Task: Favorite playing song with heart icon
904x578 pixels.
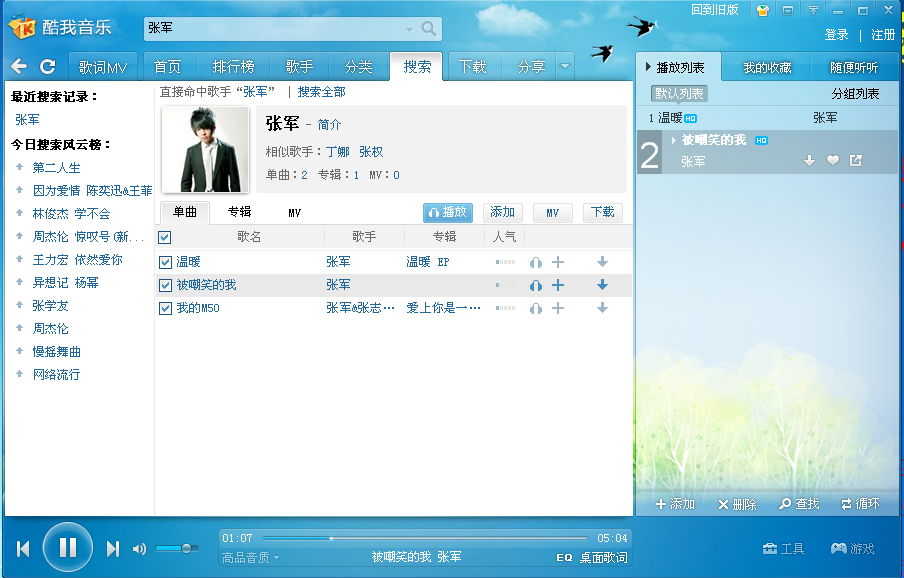Action: (x=833, y=160)
